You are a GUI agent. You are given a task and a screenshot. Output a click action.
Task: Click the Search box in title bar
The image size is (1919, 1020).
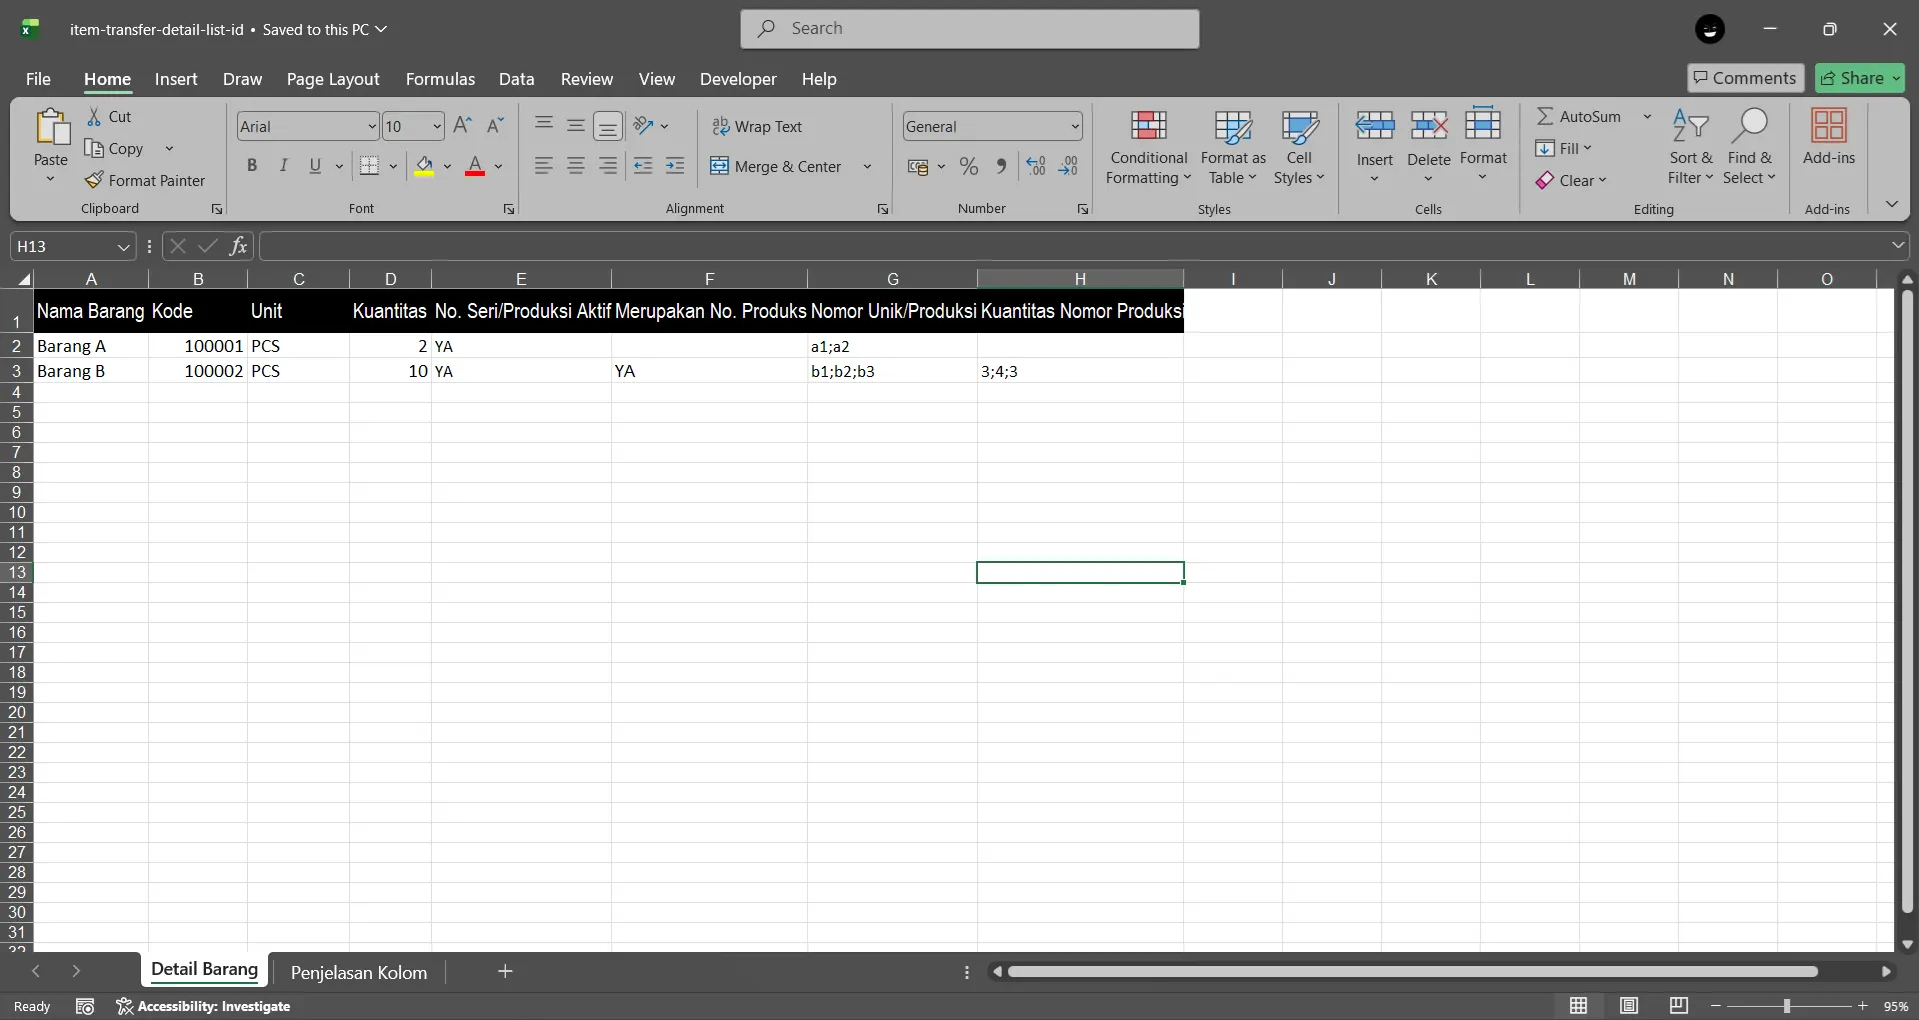click(x=970, y=29)
